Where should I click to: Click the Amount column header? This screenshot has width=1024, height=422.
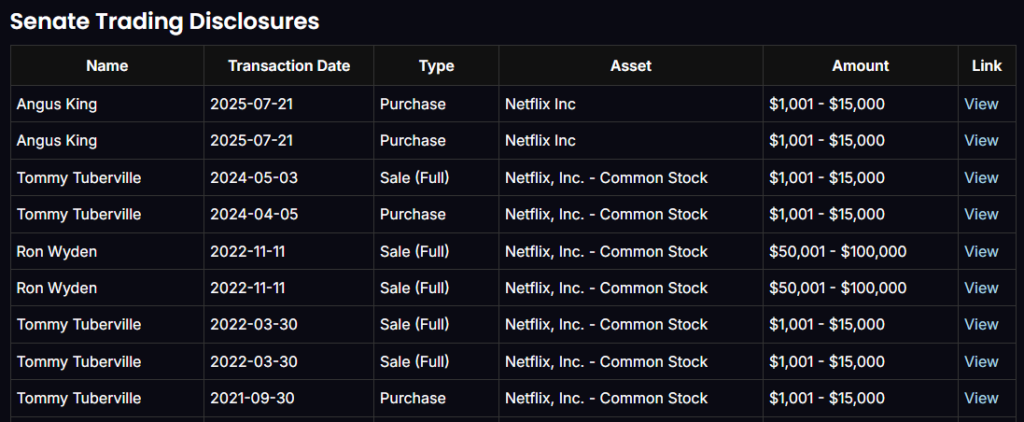tap(860, 66)
